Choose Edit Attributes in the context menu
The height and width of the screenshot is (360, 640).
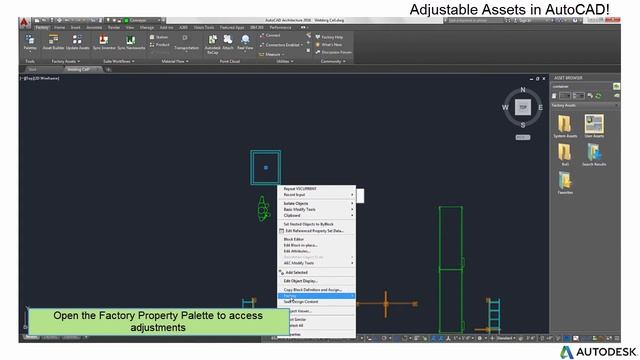[x=316, y=251]
